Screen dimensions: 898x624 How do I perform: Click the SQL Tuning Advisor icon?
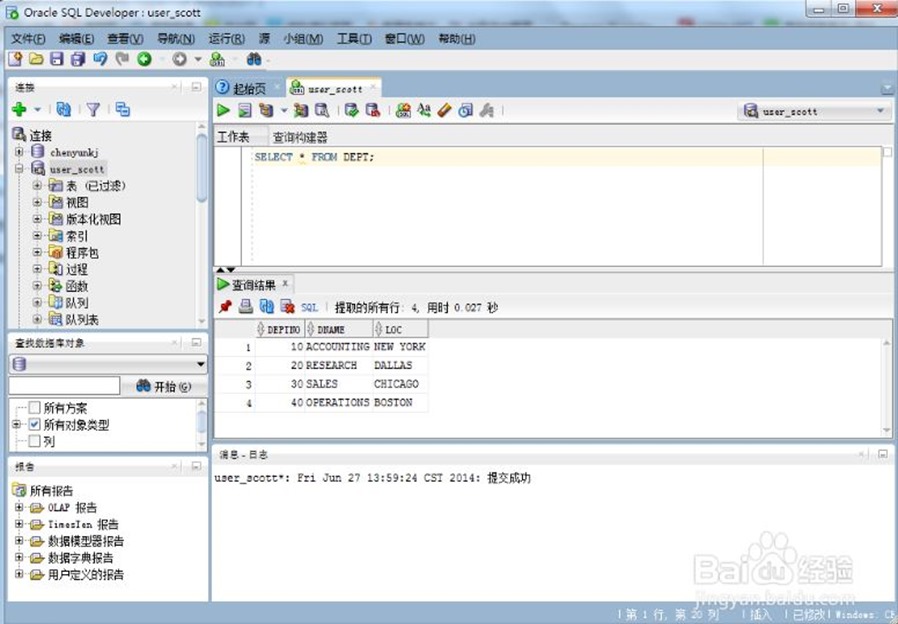(x=322, y=110)
